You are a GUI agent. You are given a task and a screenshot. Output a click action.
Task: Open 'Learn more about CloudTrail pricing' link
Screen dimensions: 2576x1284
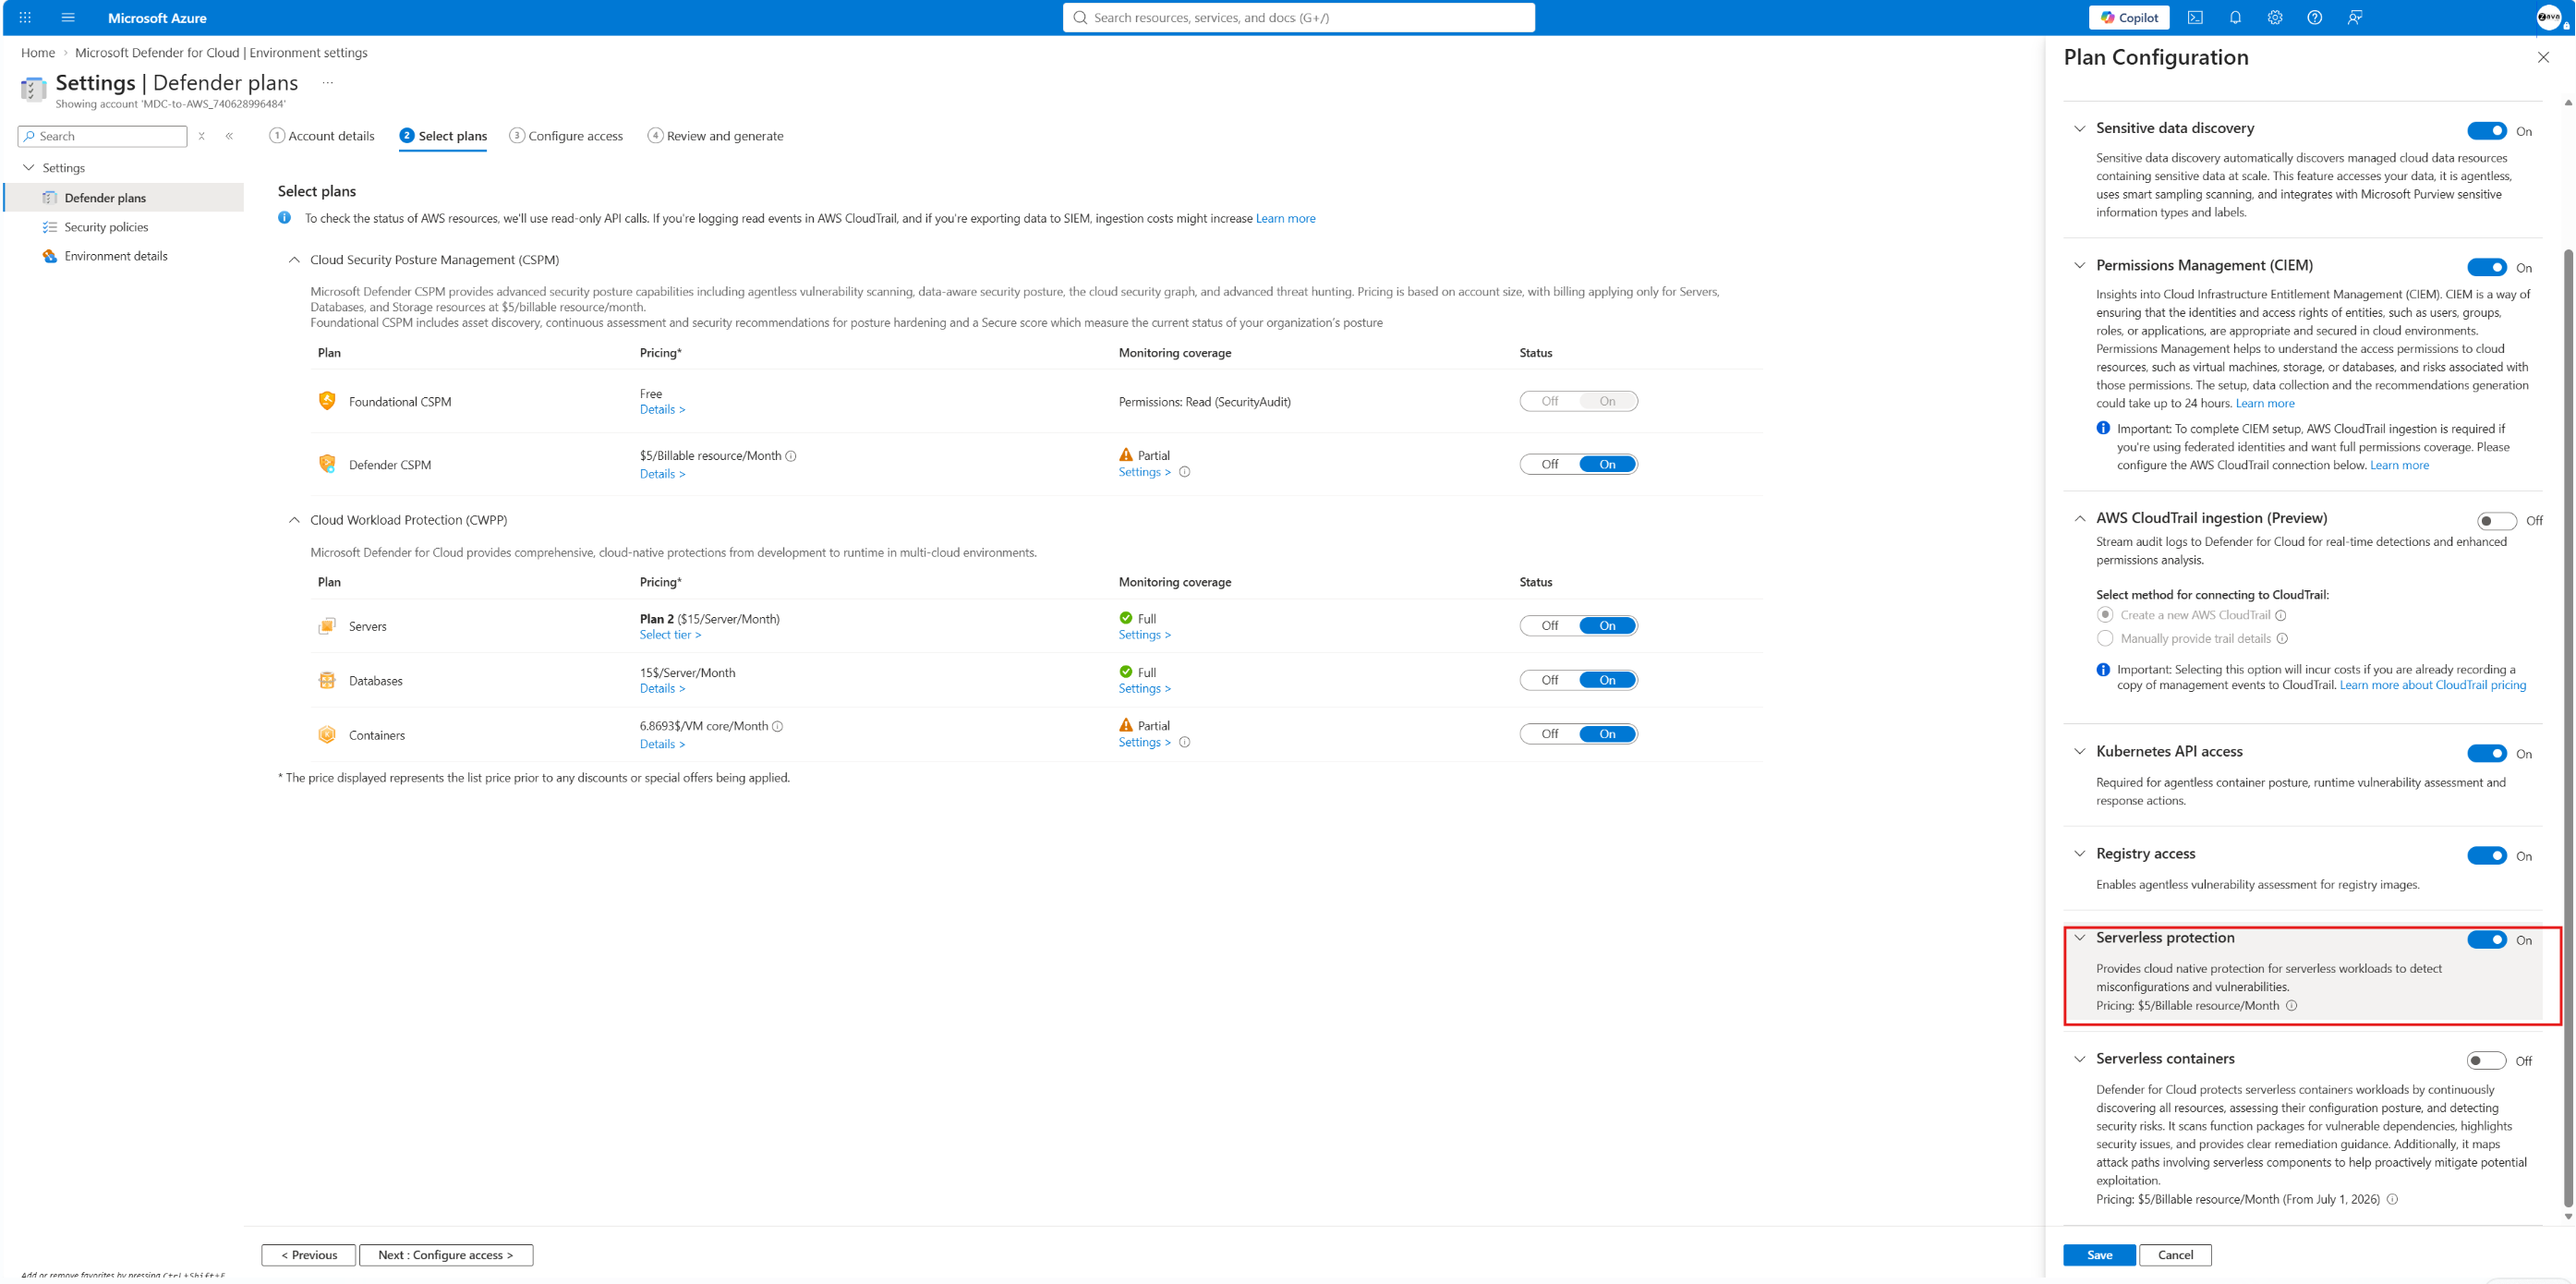pyautogui.click(x=2432, y=685)
